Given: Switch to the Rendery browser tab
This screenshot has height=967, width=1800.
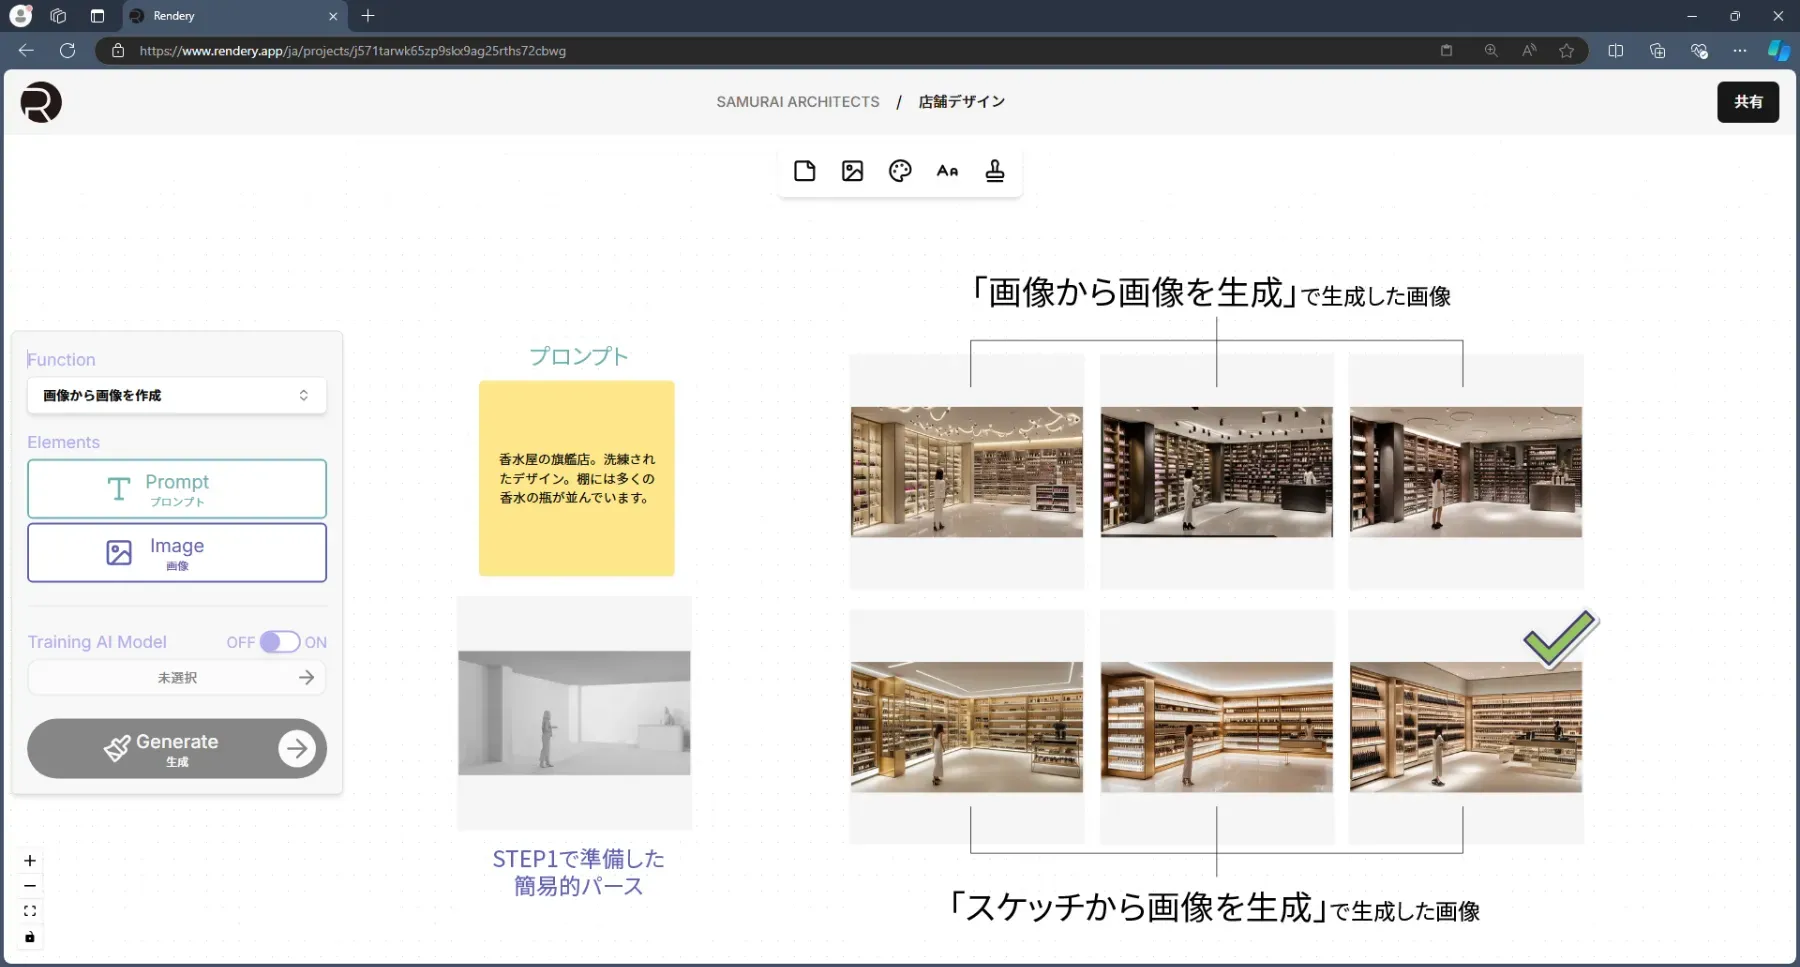Looking at the screenshot, I should pos(200,16).
